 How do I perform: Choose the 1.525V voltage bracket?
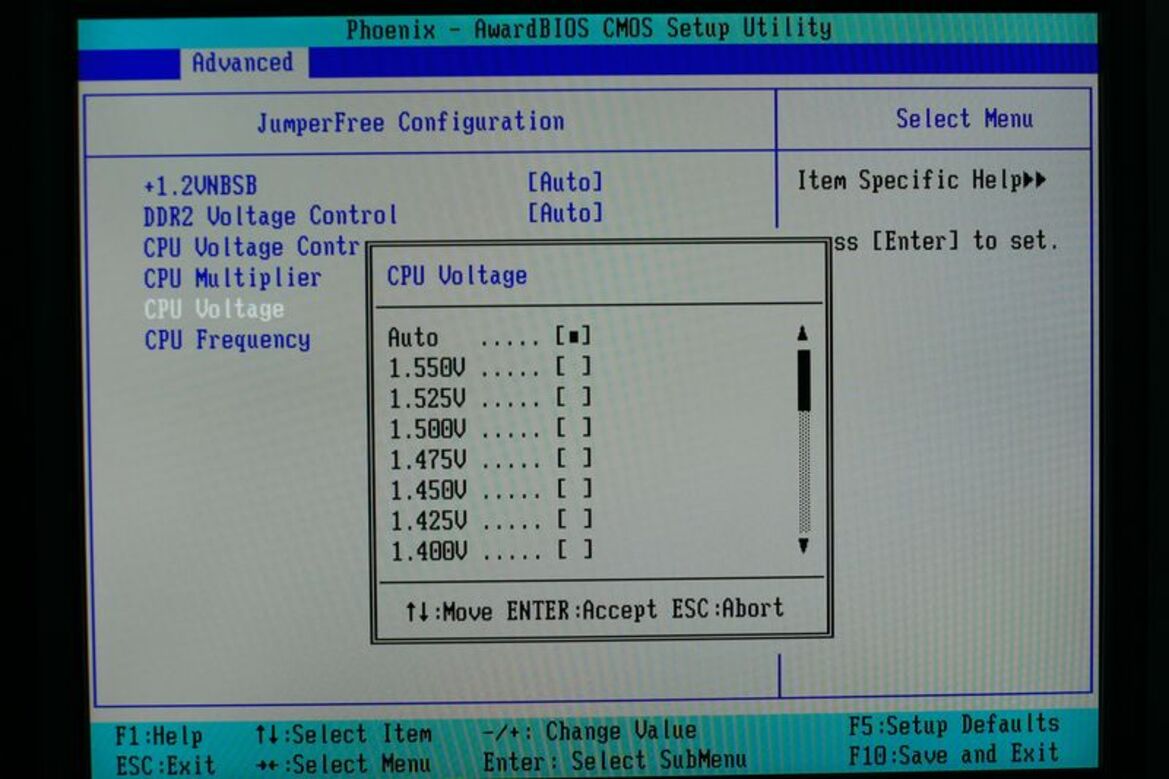tap(573, 397)
